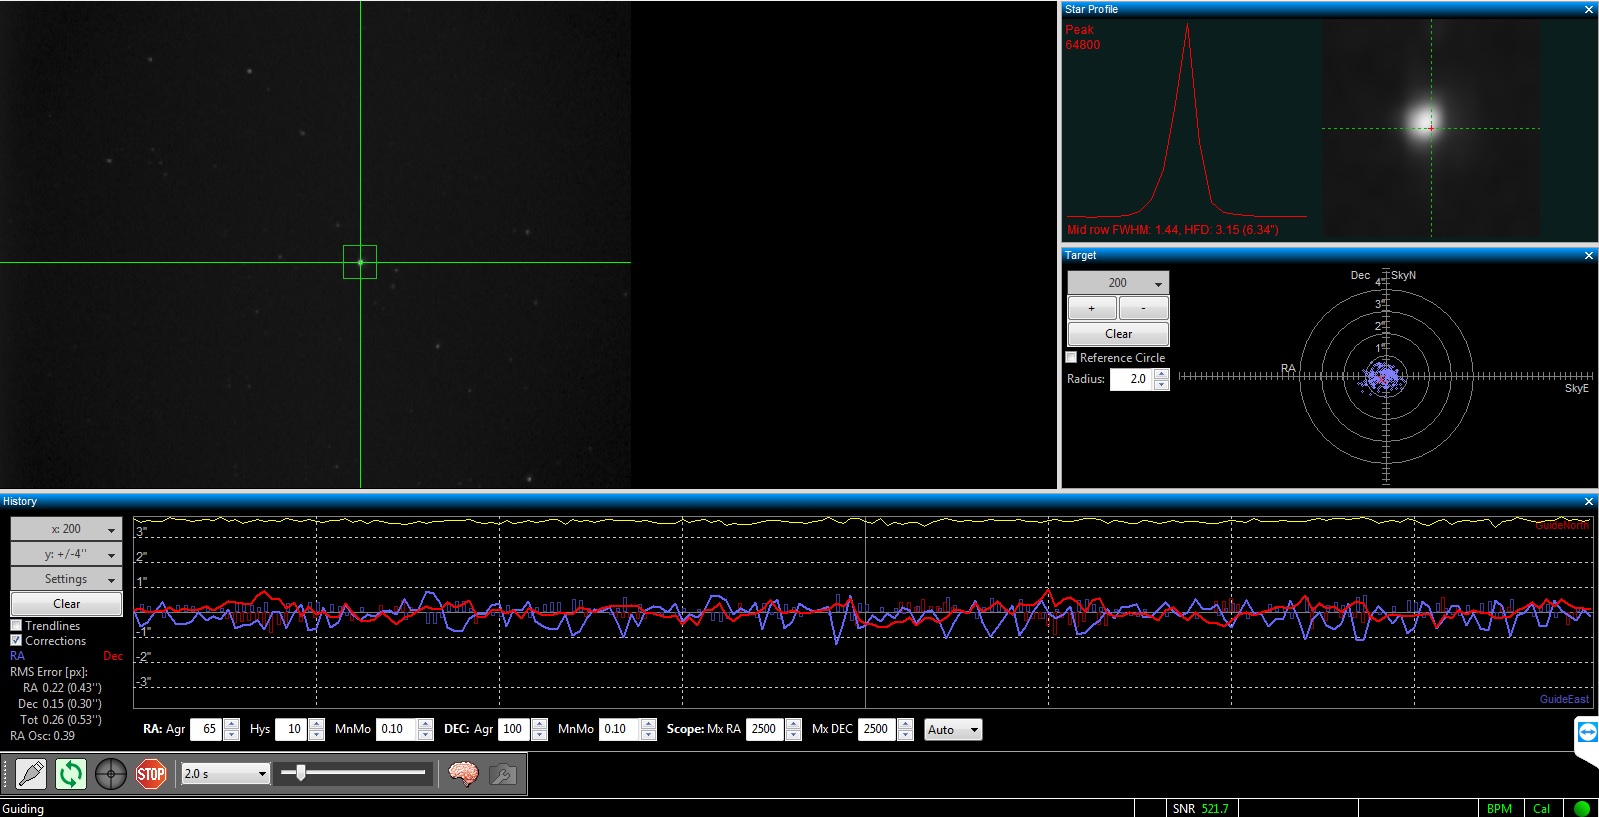Click the Target zoom out - button

[x=1144, y=308]
